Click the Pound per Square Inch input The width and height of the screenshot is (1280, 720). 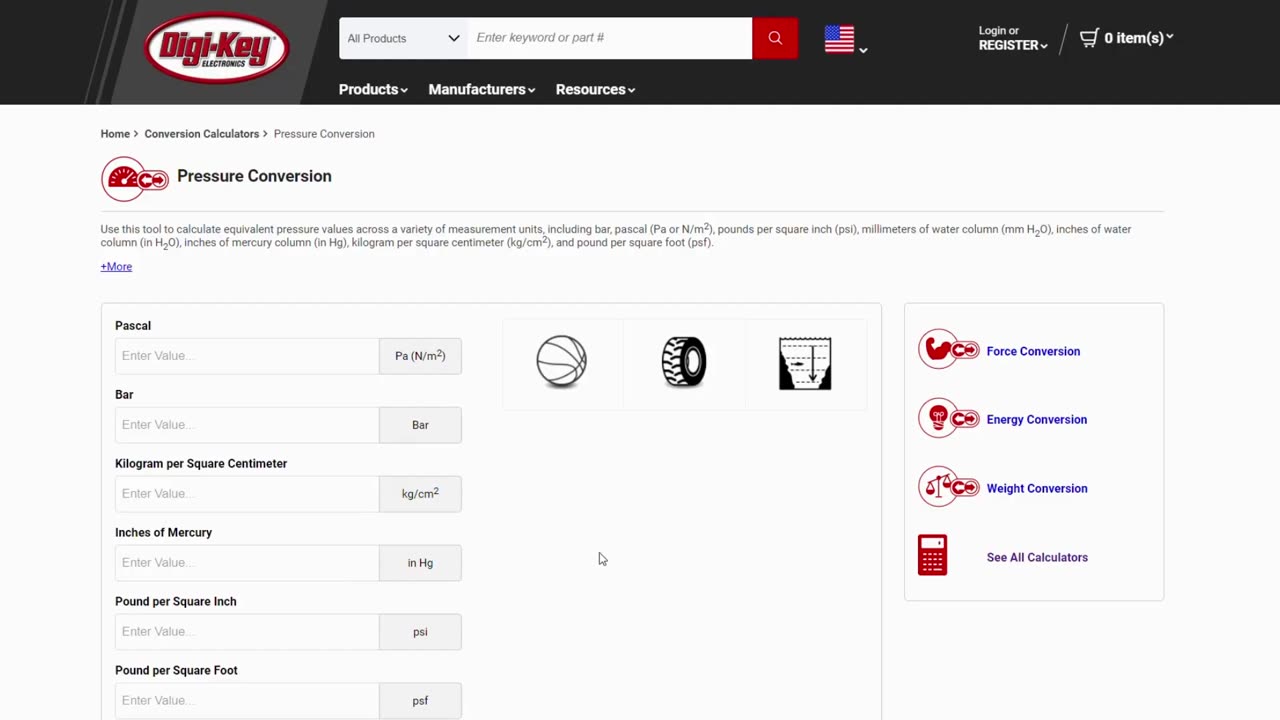click(247, 632)
